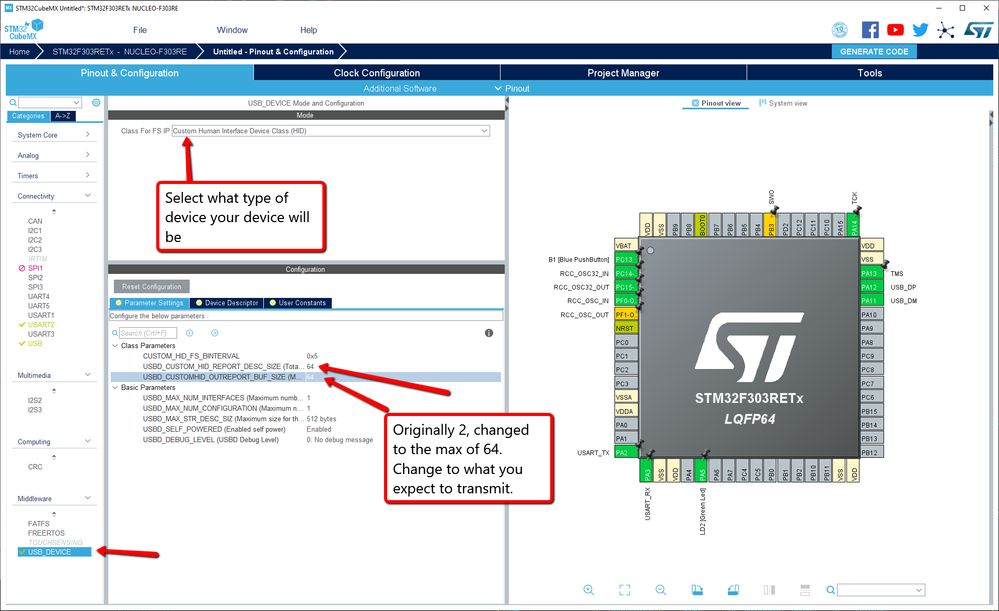Rotate chip view counter-clockwise
999x611 pixels.
coord(733,590)
